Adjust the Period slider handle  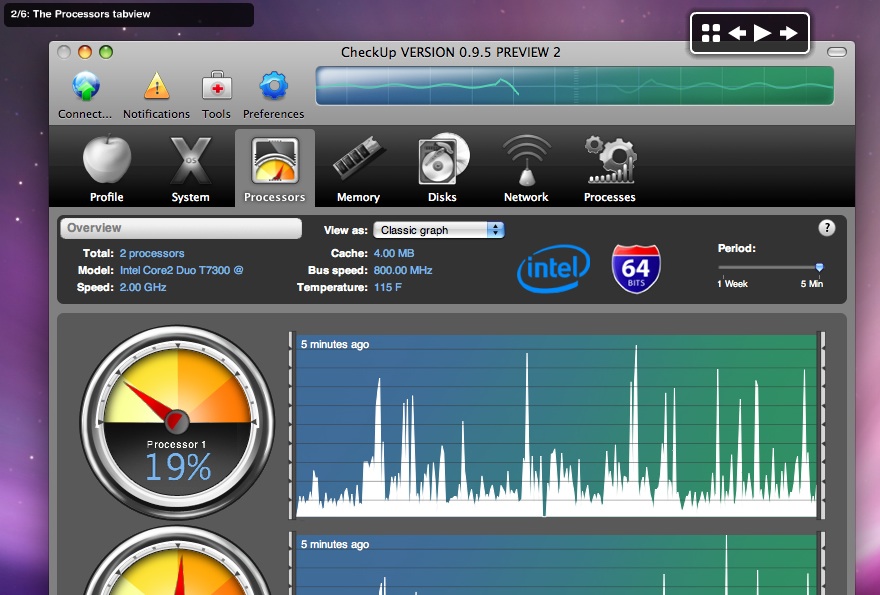pyautogui.click(x=819, y=267)
